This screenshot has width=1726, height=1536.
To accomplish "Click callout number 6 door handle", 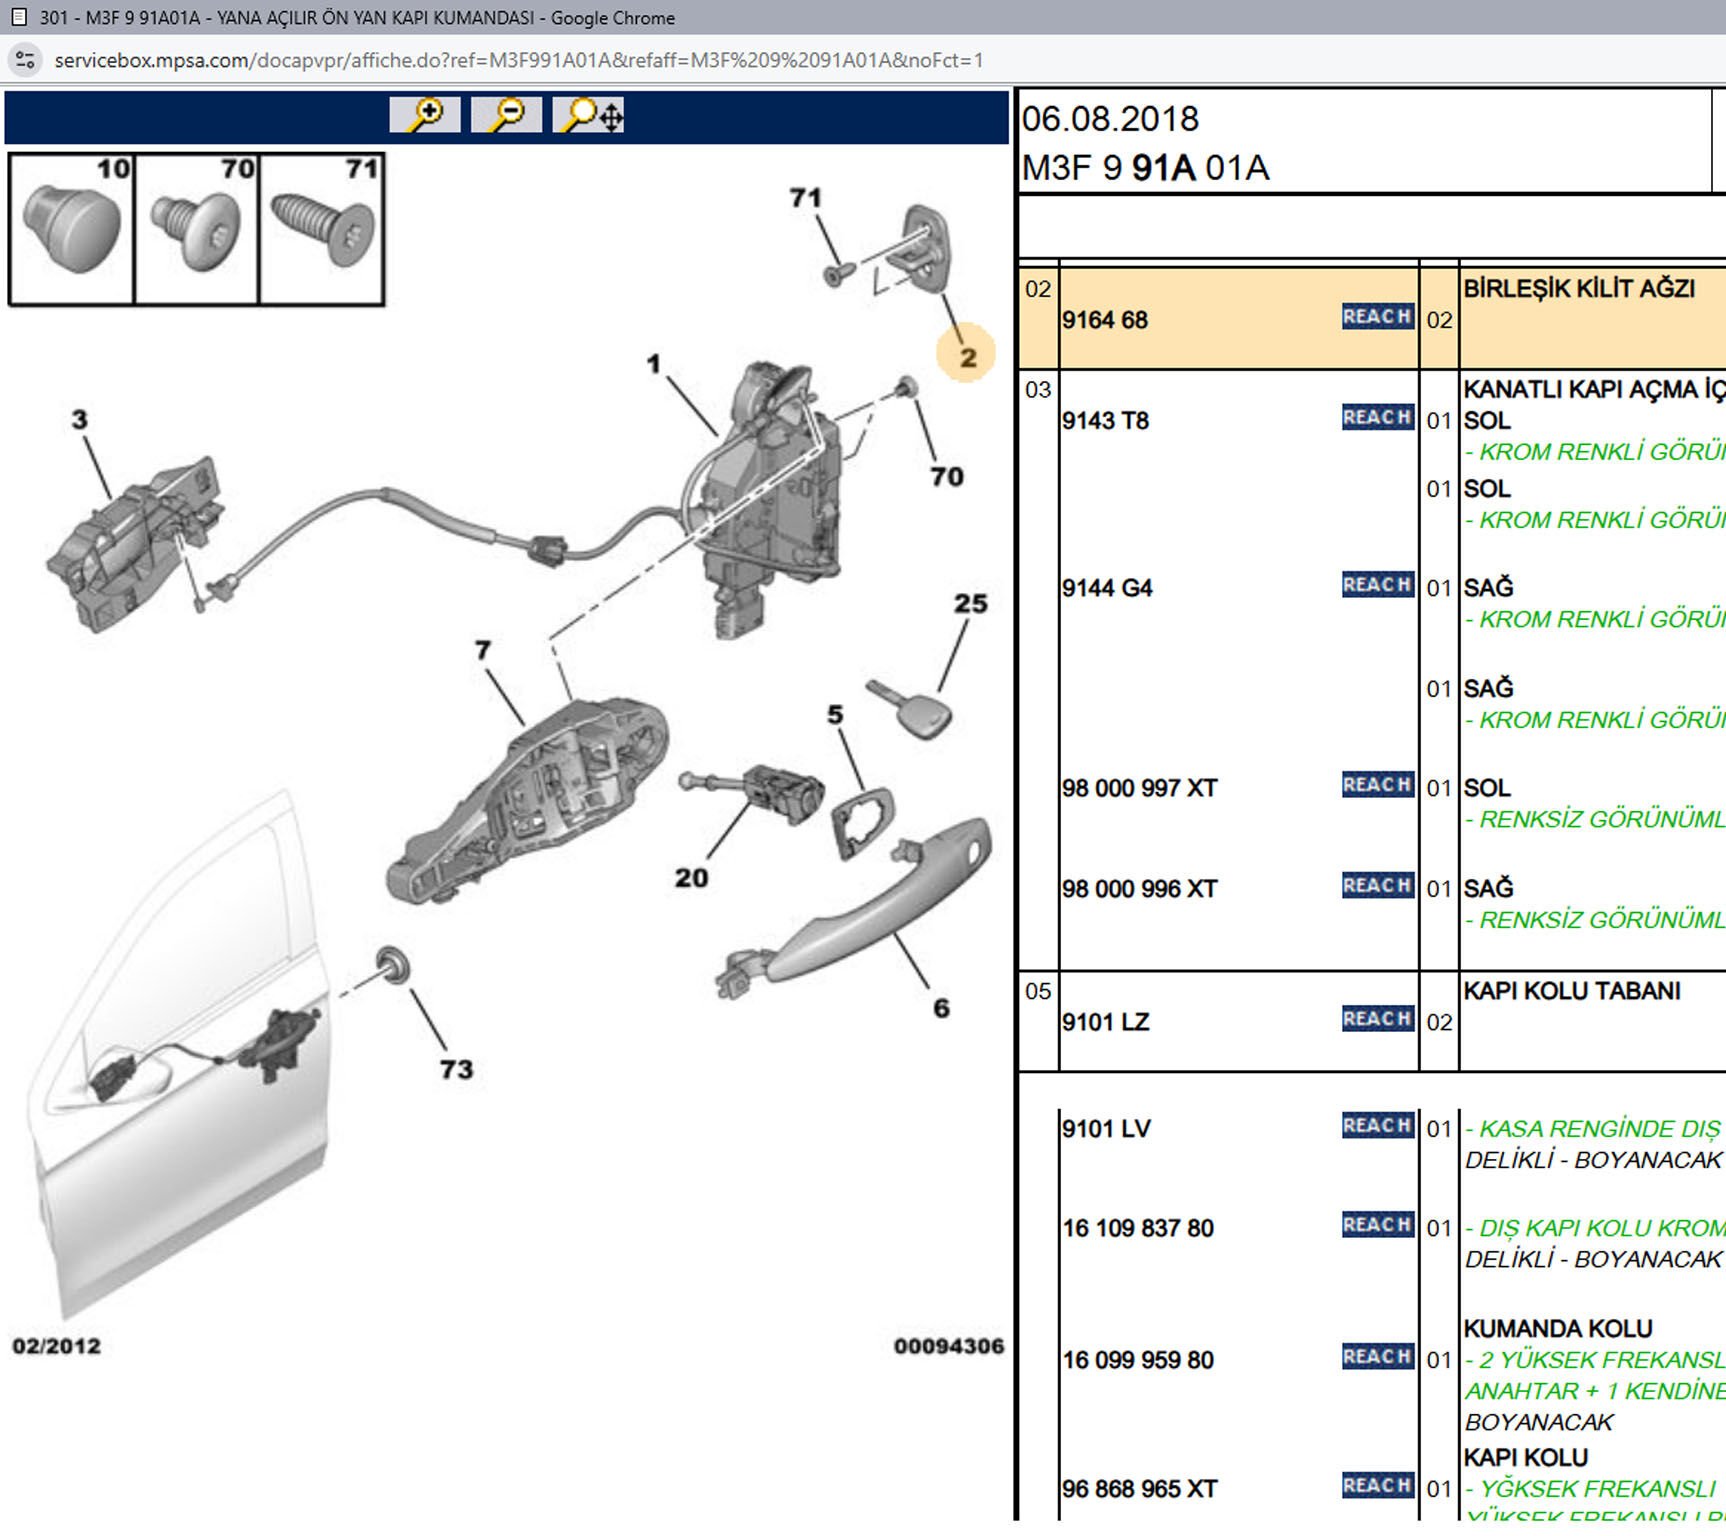I will 941,1008.
